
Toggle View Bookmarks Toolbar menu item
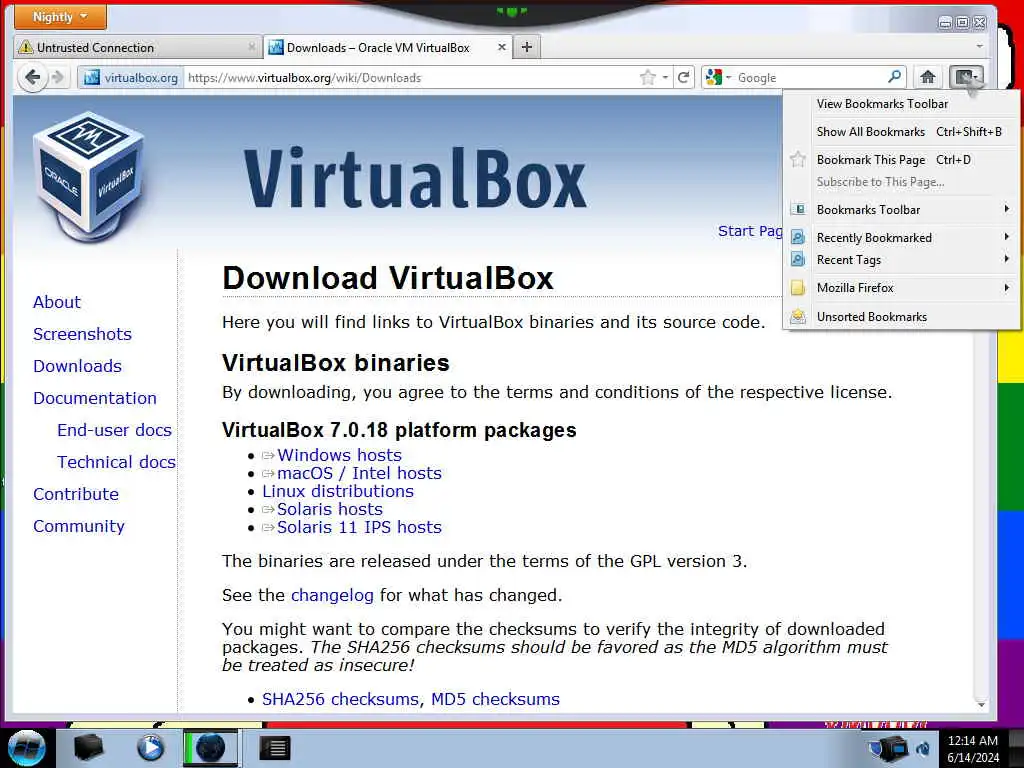pyautogui.click(x=901, y=104)
